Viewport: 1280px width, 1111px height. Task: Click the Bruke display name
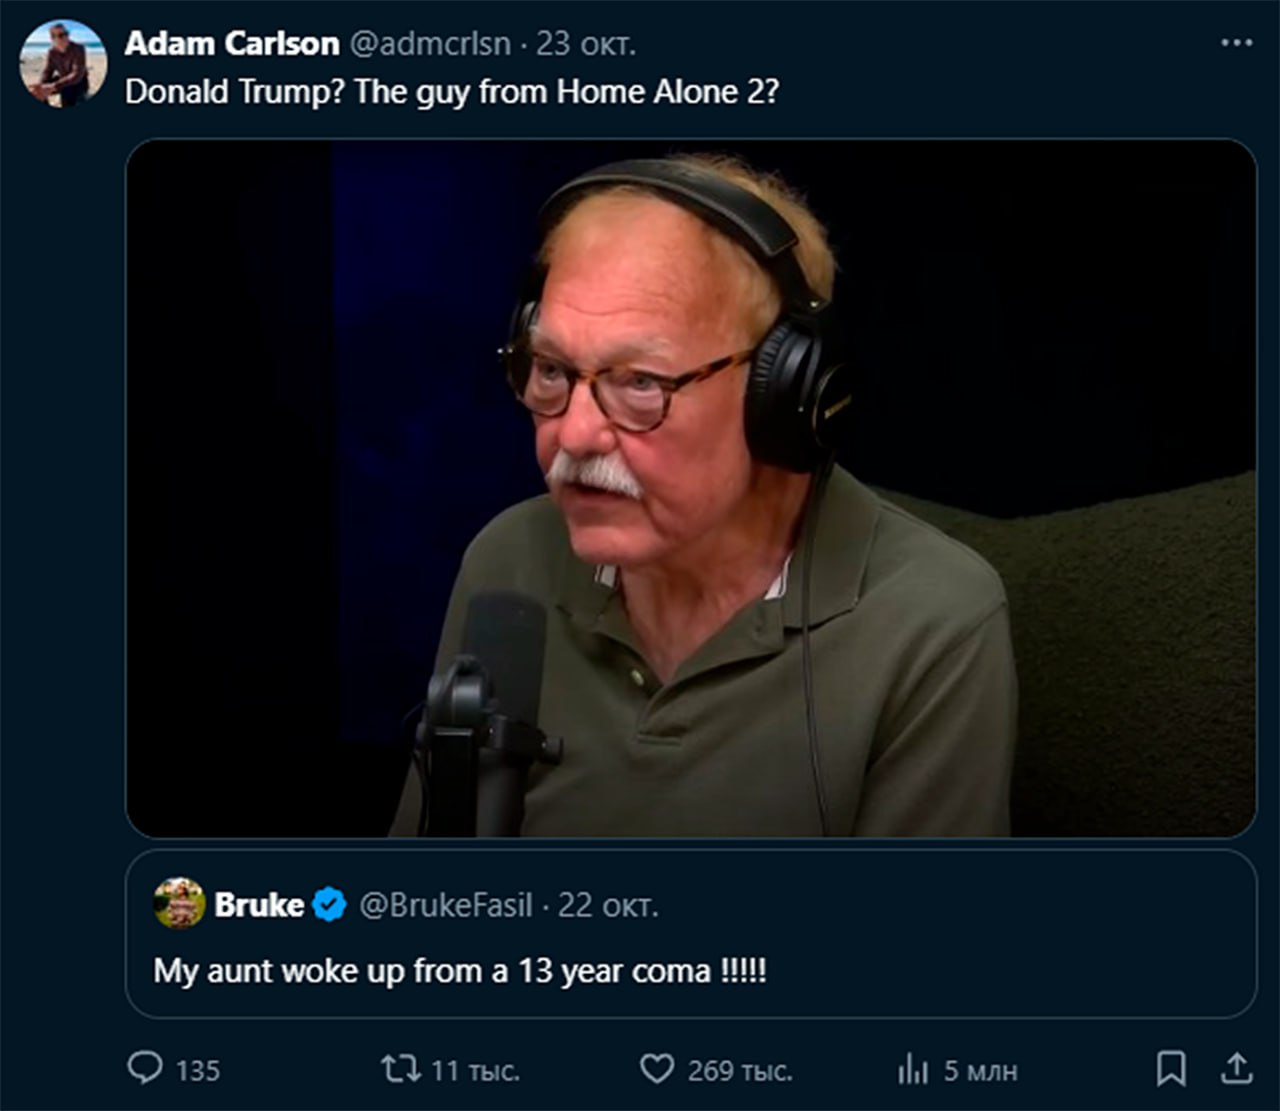click(x=259, y=905)
